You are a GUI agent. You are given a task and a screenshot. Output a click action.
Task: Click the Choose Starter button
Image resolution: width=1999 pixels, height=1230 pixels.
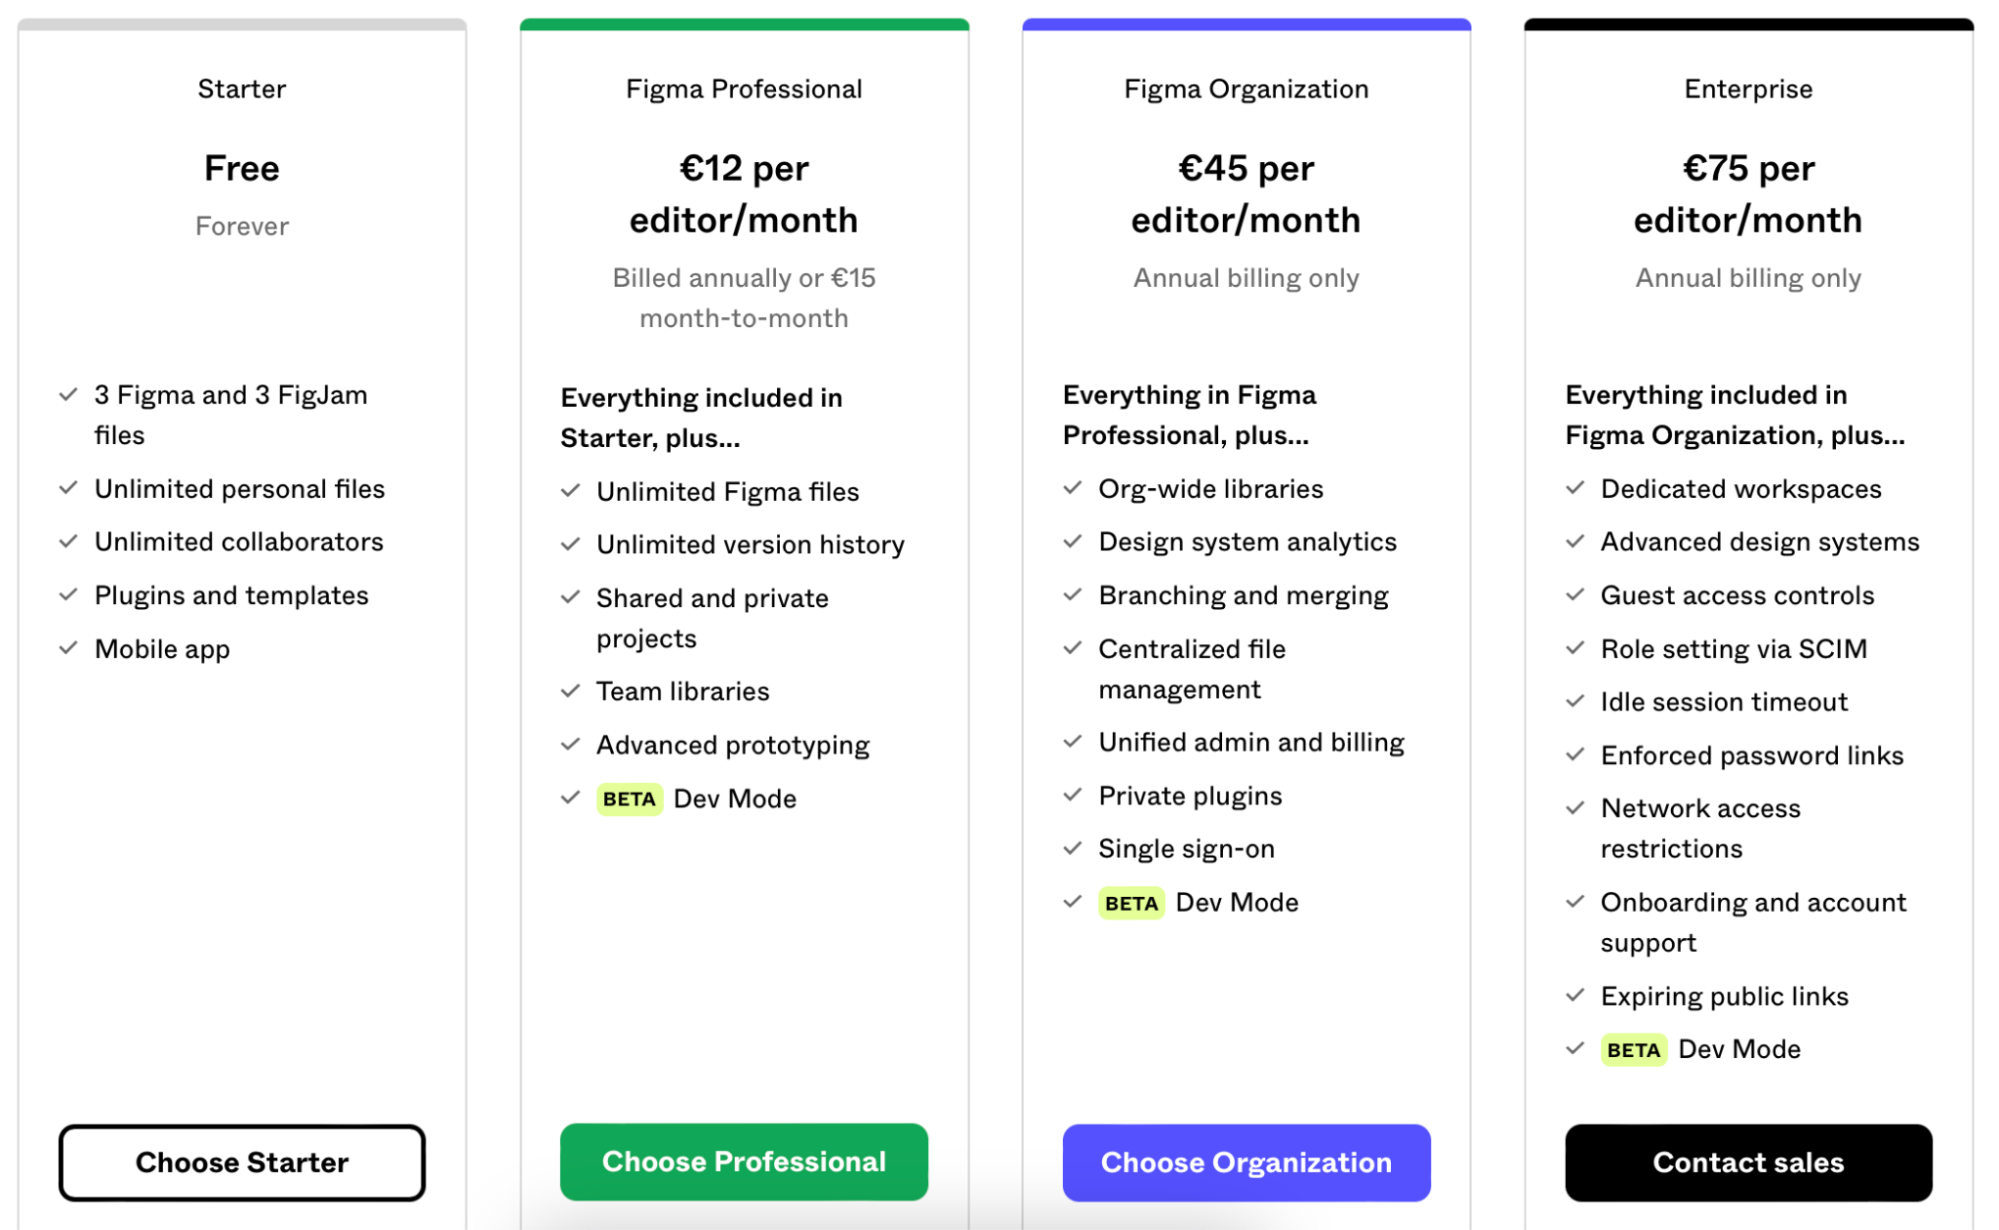(242, 1162)
